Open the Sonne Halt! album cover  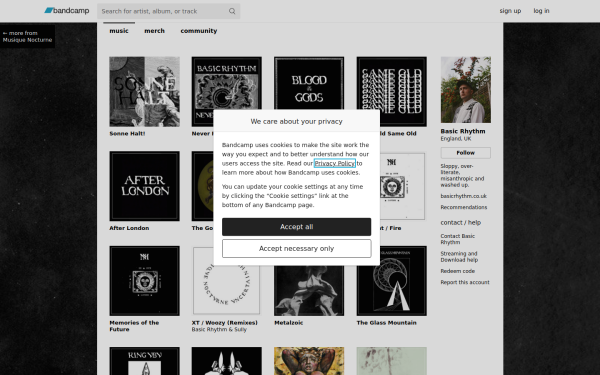[x=144, y=91]
